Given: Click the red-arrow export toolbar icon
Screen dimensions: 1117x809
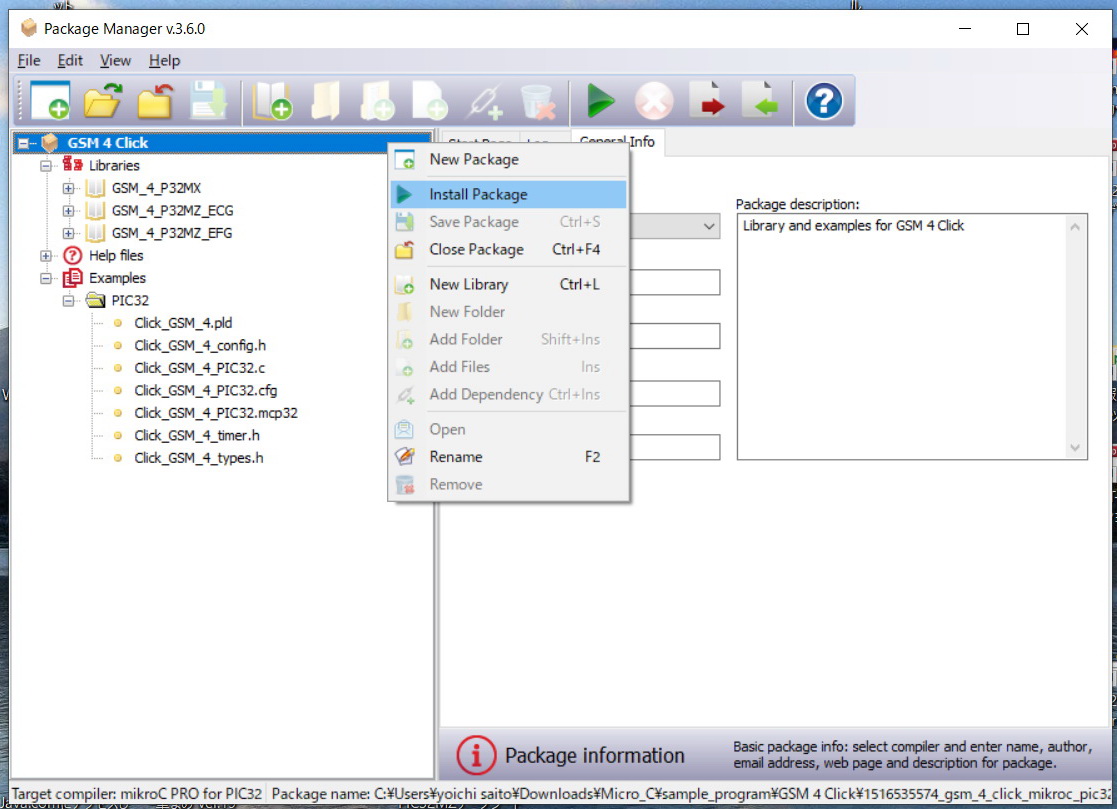Looking at the screenshot, I should 707,101.
